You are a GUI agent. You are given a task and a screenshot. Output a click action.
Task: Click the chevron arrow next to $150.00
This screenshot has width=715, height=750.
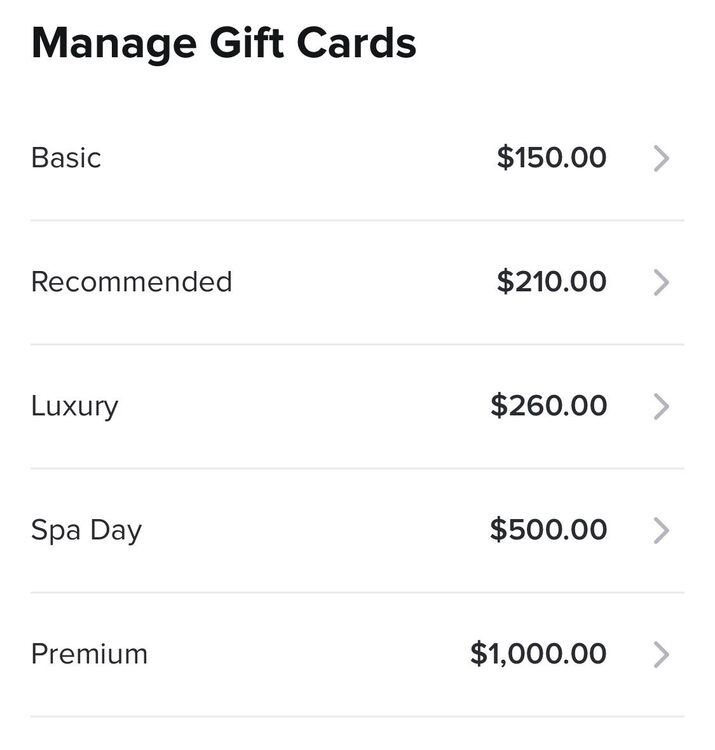(x=661, y=158)
